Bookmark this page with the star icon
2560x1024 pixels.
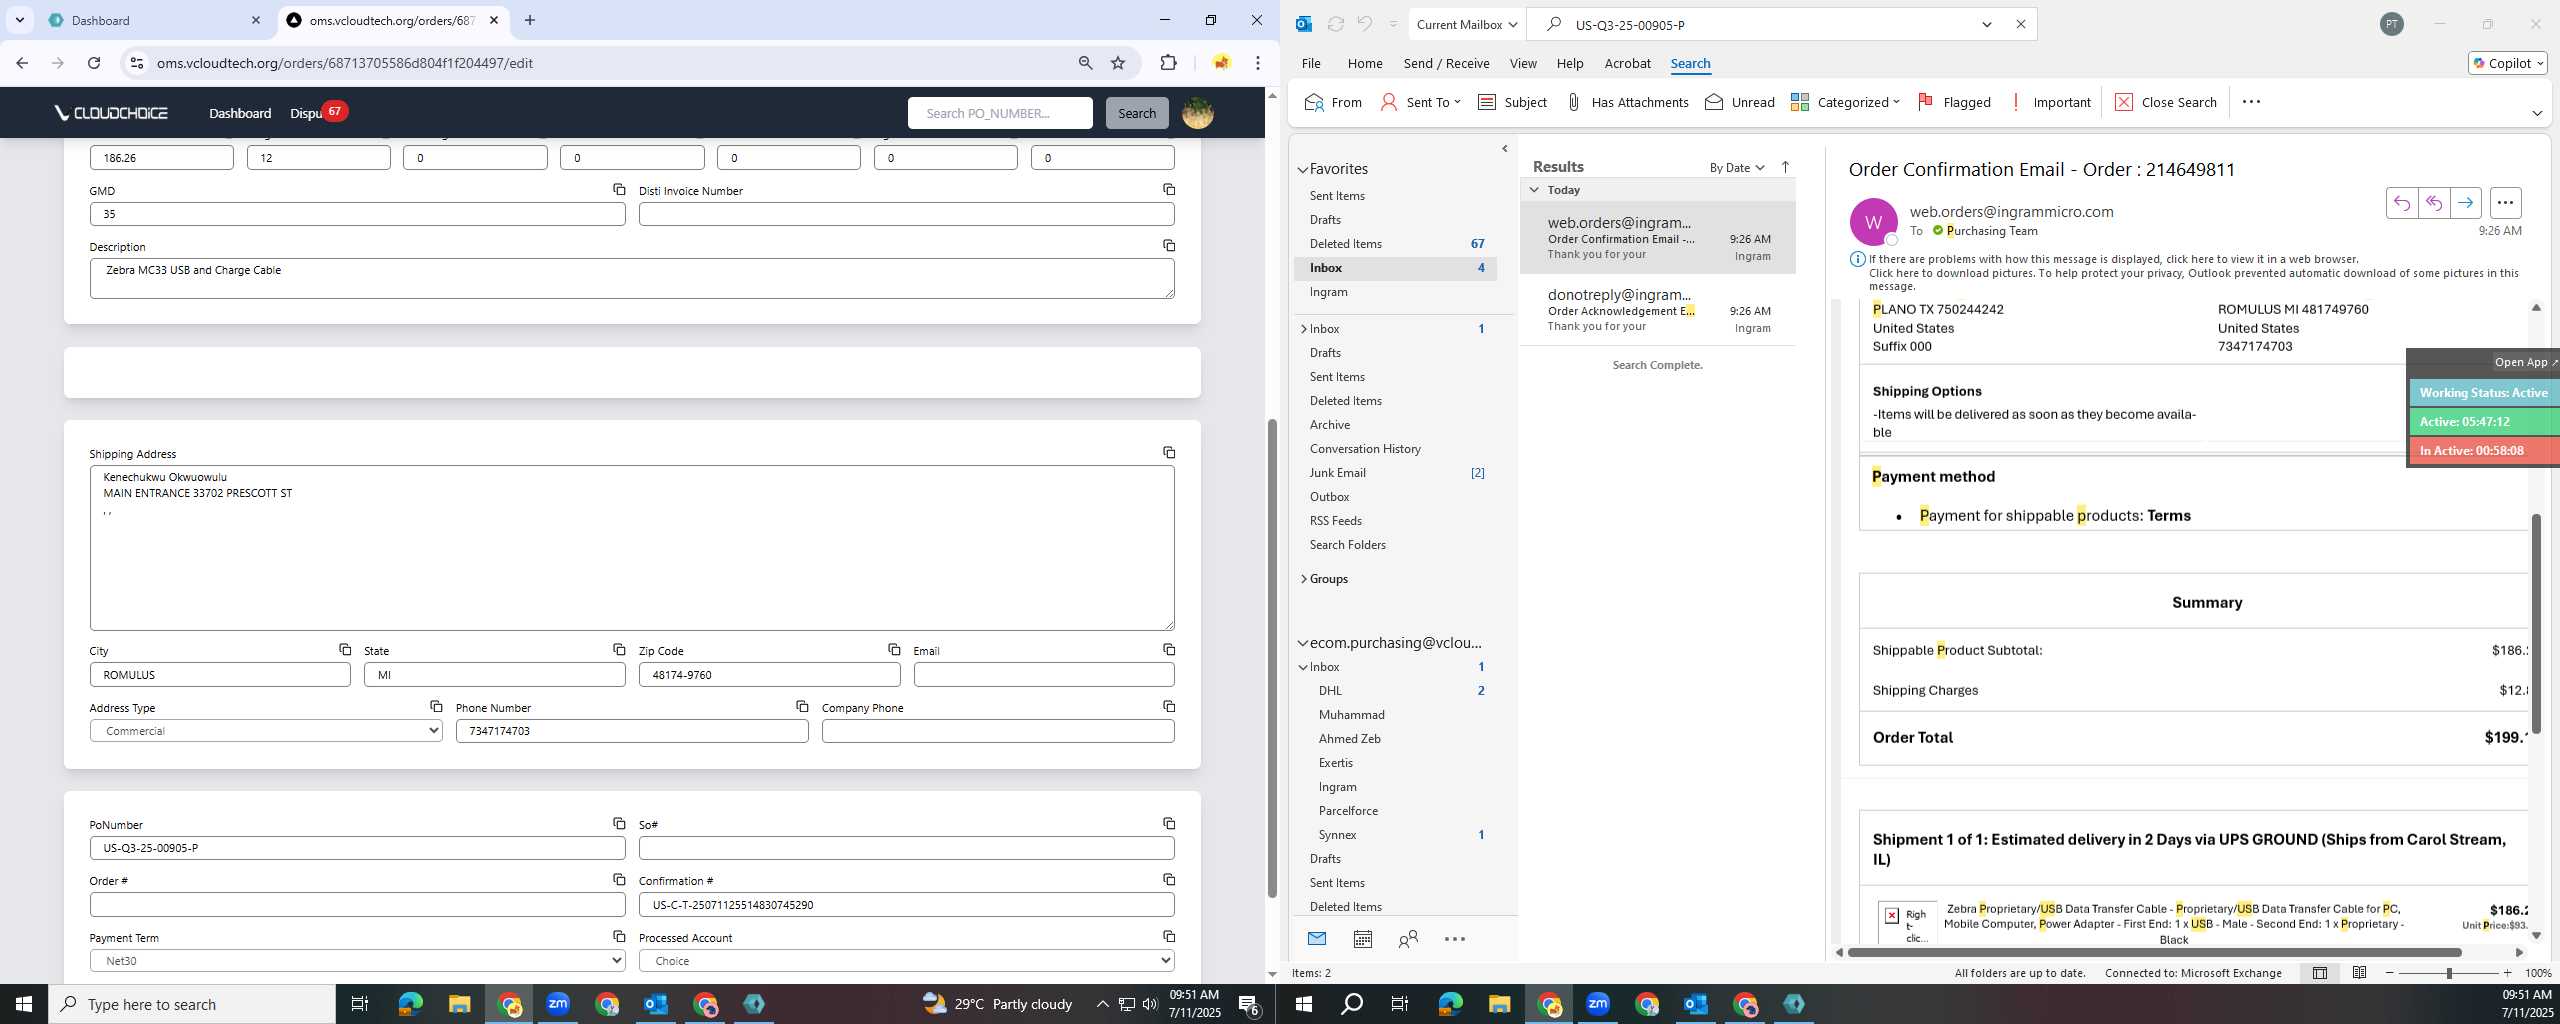pos(1118,63)
